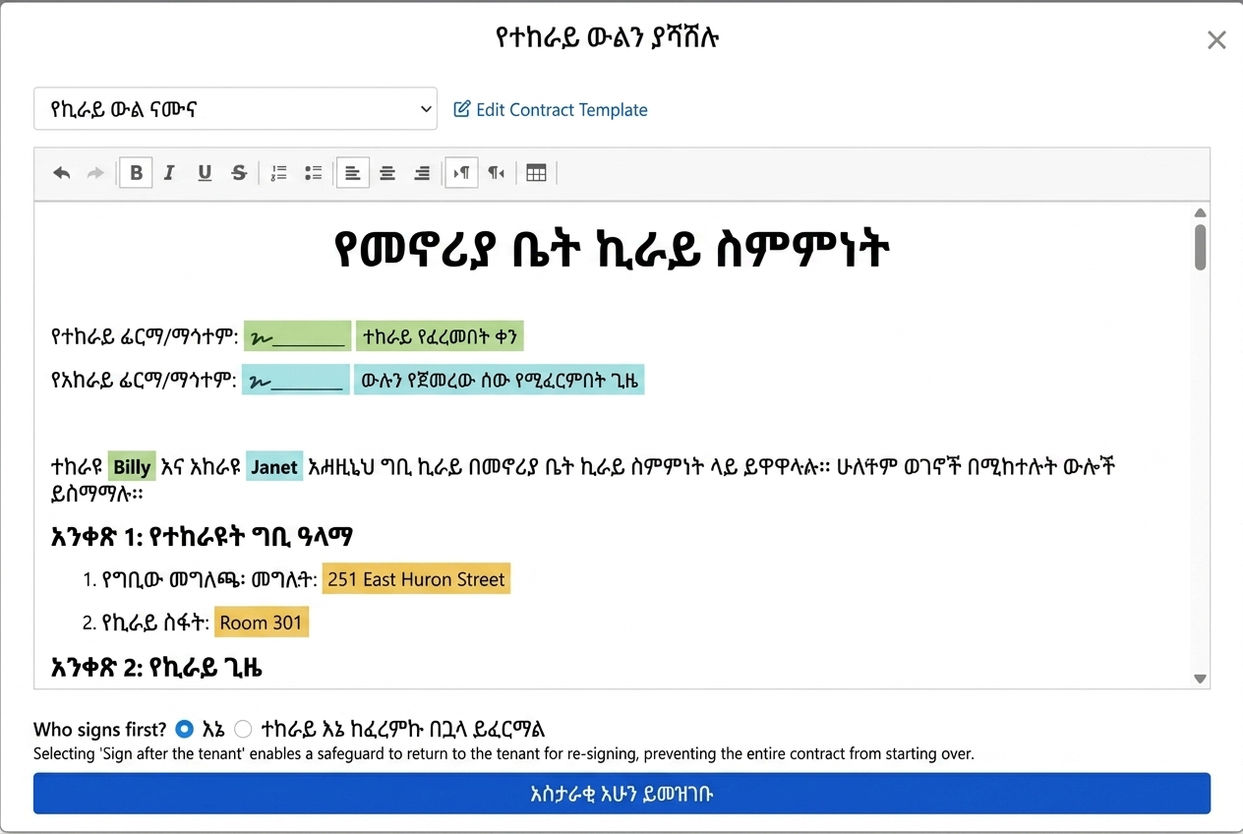Select the landlord signing time blue field
Viewport: 1243px width, 834px height.
[x=499, y=380]
